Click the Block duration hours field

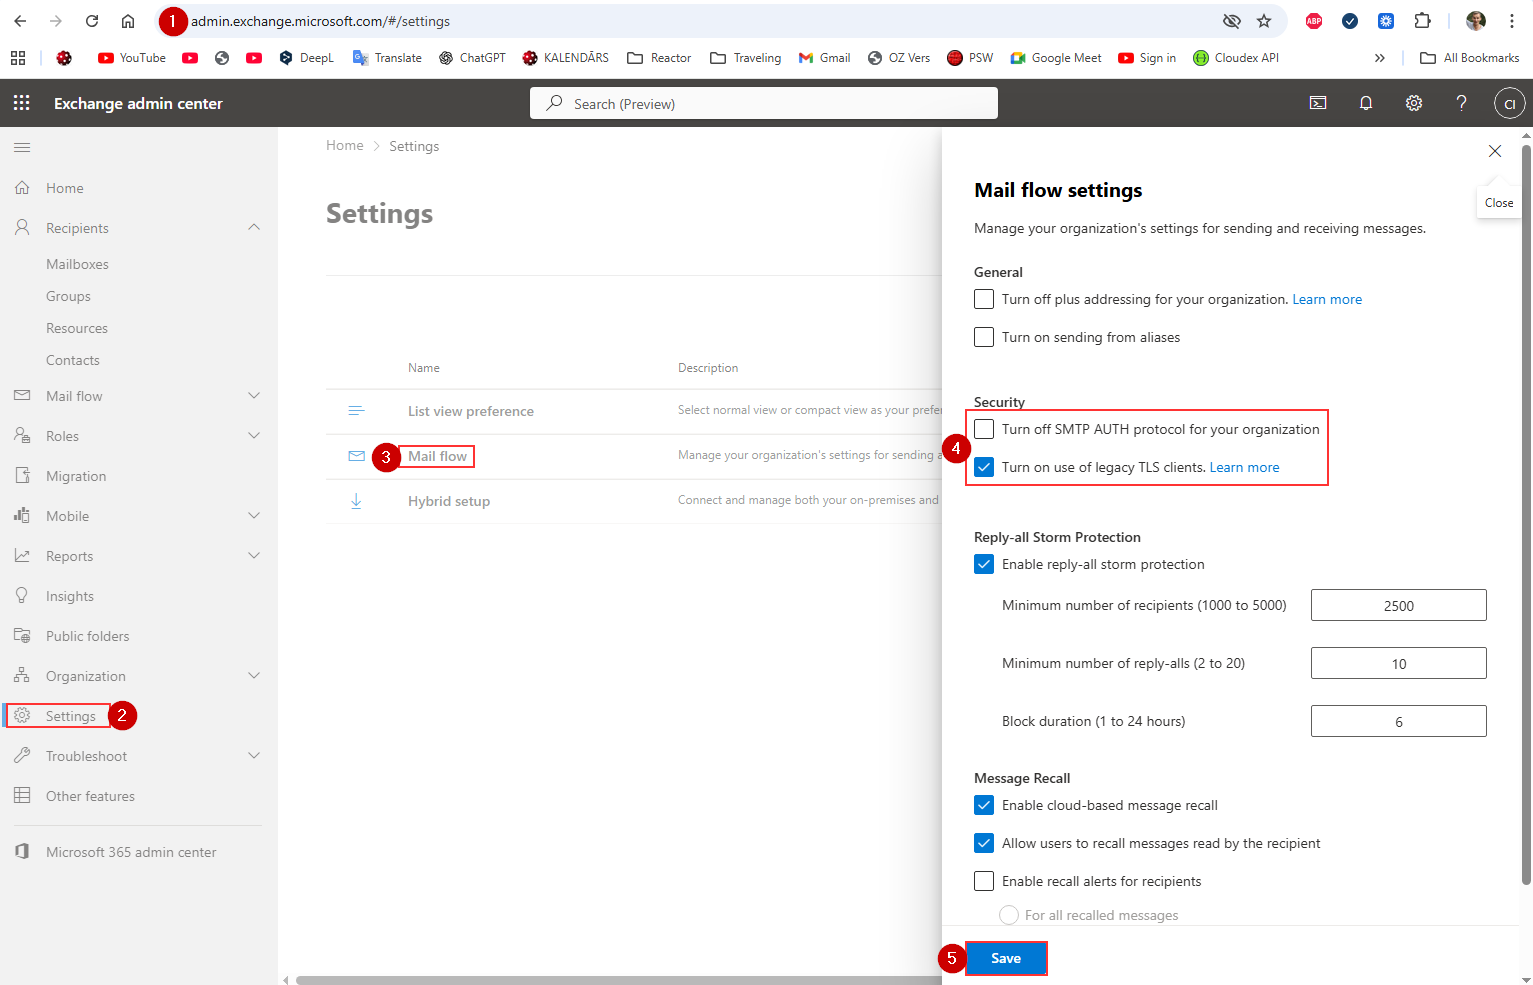[x=1397, y=721]
